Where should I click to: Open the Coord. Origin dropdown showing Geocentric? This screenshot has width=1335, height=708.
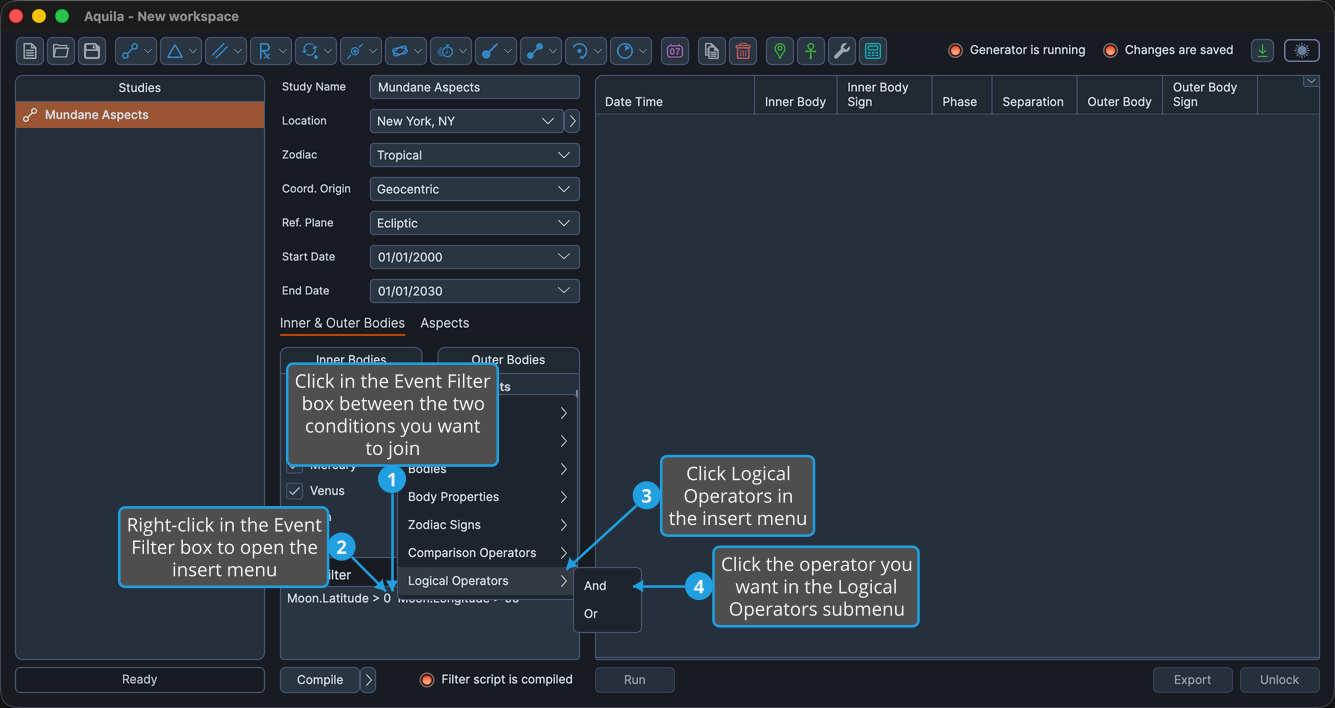click(475, 189)
